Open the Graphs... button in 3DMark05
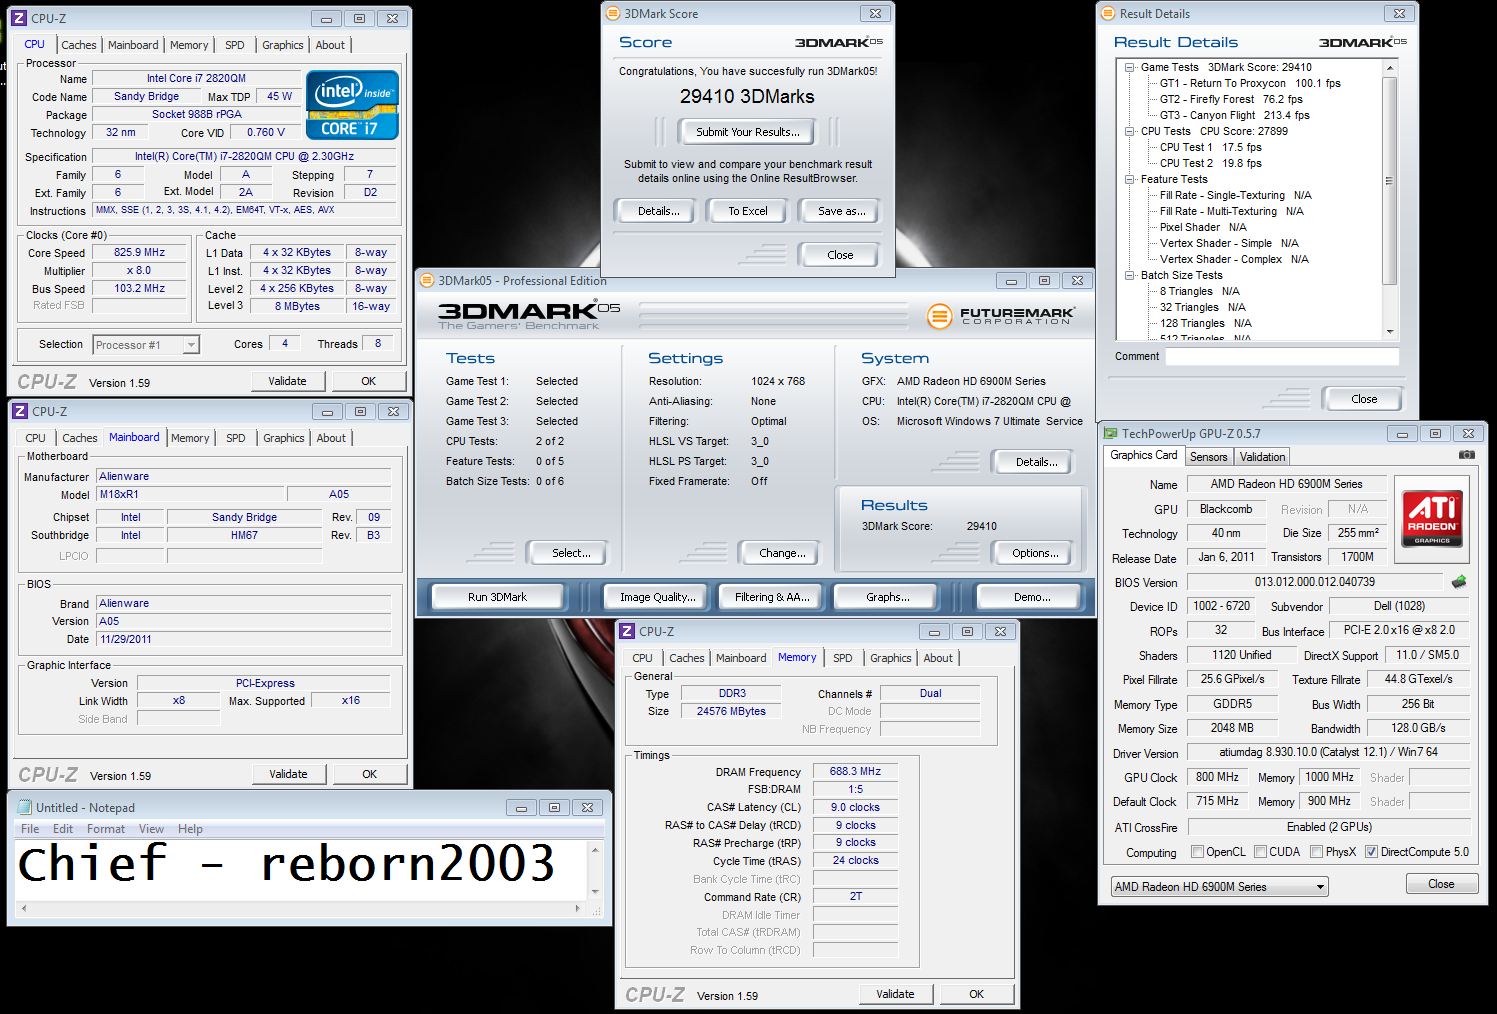1497x1014 pixels. tap(887, 597)
